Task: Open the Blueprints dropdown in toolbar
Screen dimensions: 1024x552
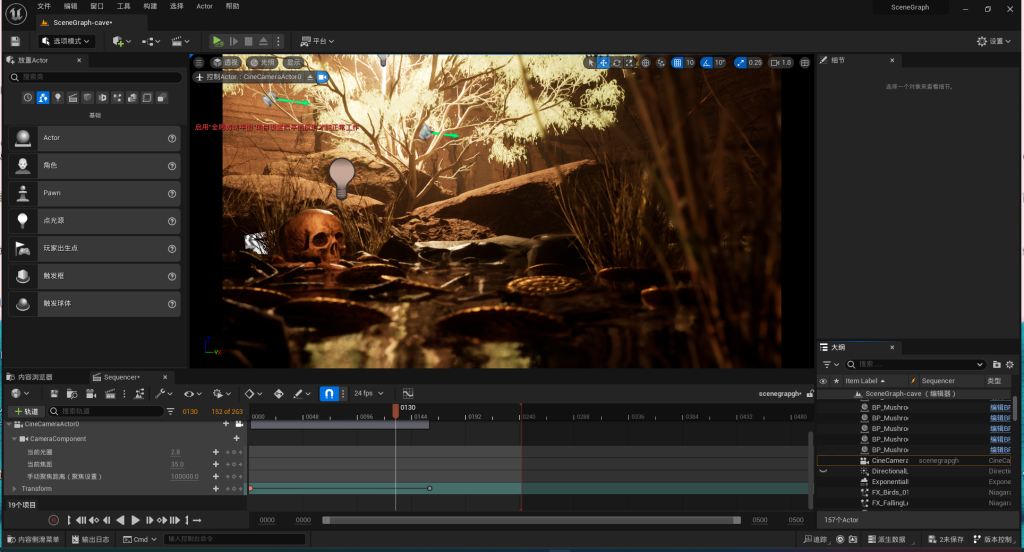Action: pos(151,41)
